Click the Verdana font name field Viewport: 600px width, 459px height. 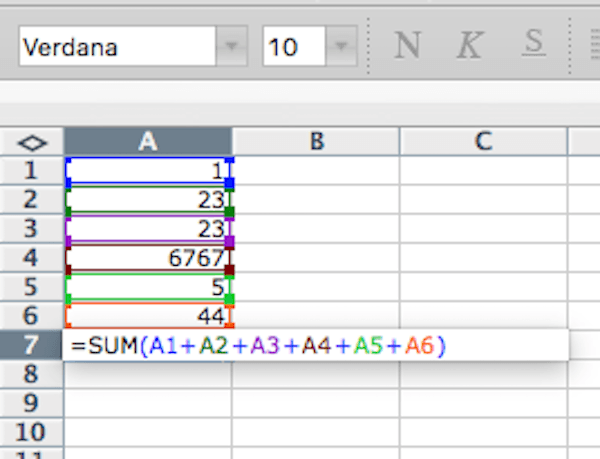pos(115,47)
